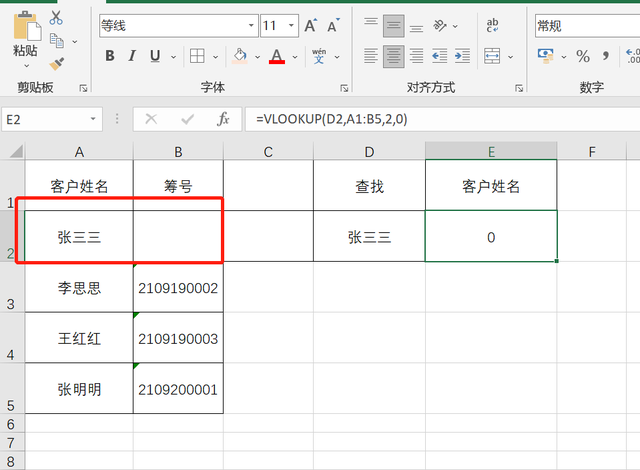Click the Paste clipboard icon
Screen dimensions: 640x470
tap(27, 27)
